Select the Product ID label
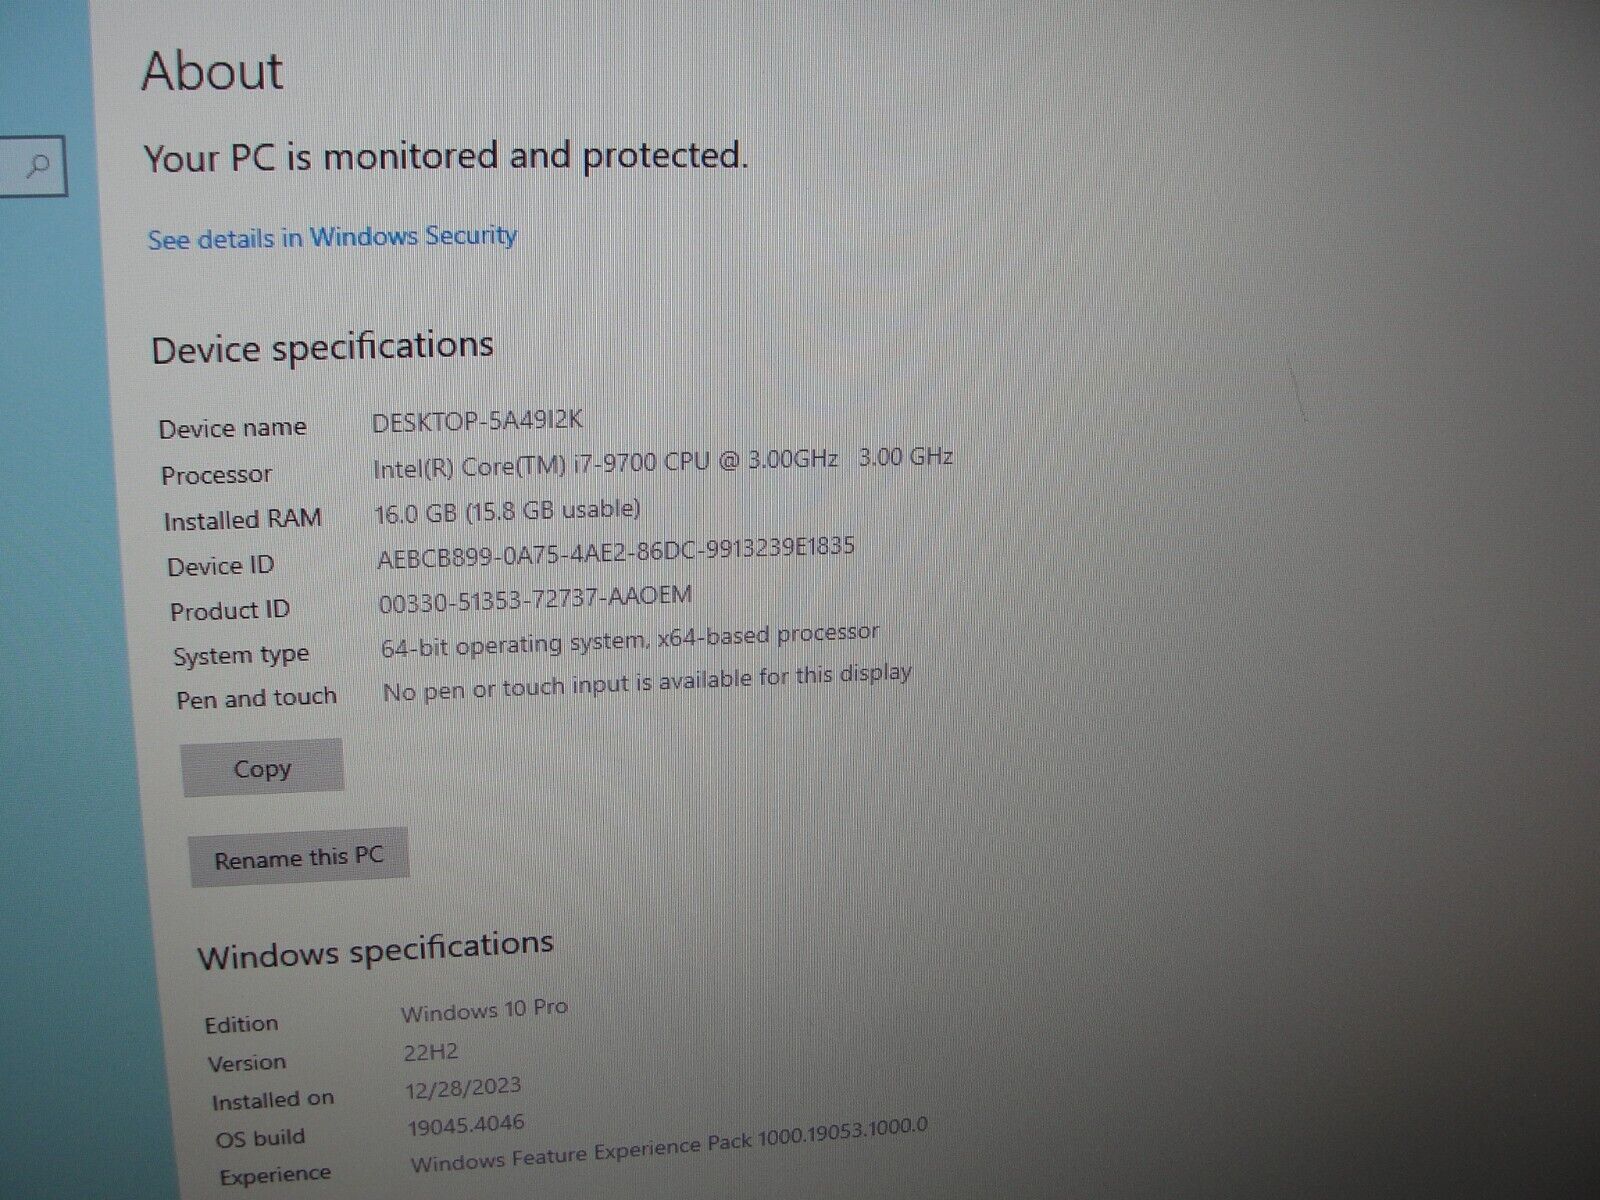This screenshot has width=1600, height=1200. click(x=230, y=611)
